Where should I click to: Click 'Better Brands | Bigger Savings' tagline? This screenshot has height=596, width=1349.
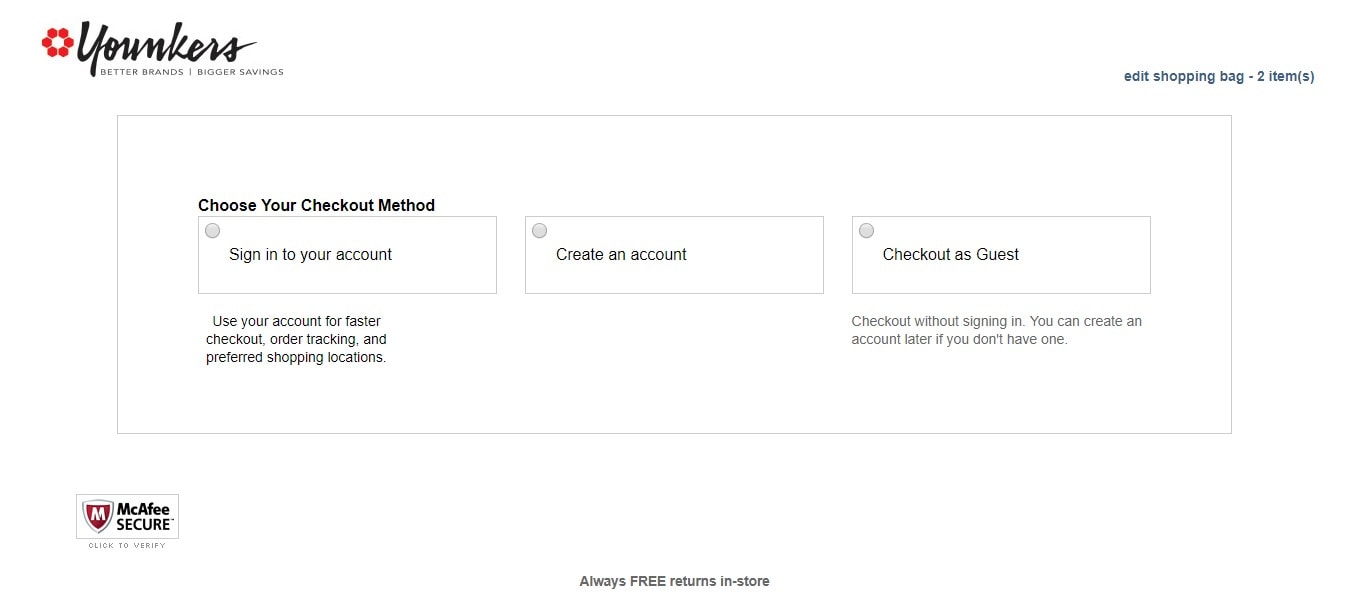[x=191, y=72]
